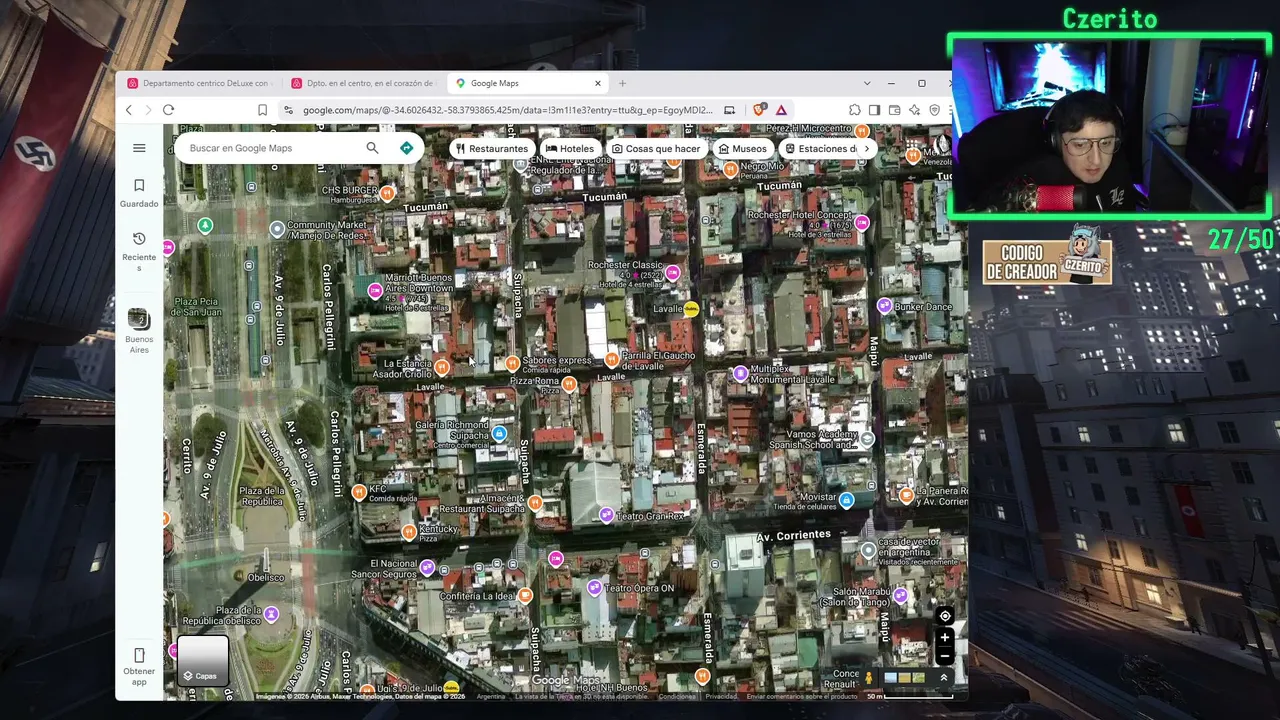Center map on your location
This screenshot has width=1280, height=720.
pyautogui.click(x=945, y=616)
